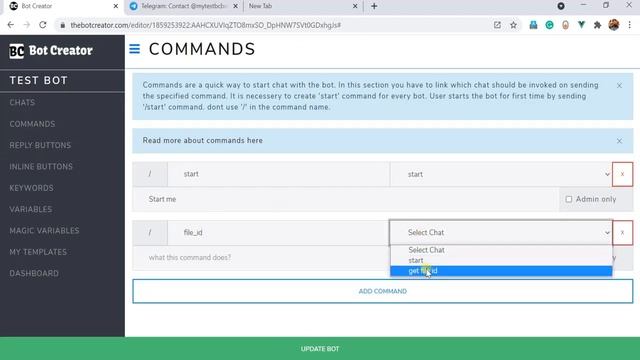Choose 'start' option in the dropdown list
640x360 pixels.
(501, 260)
